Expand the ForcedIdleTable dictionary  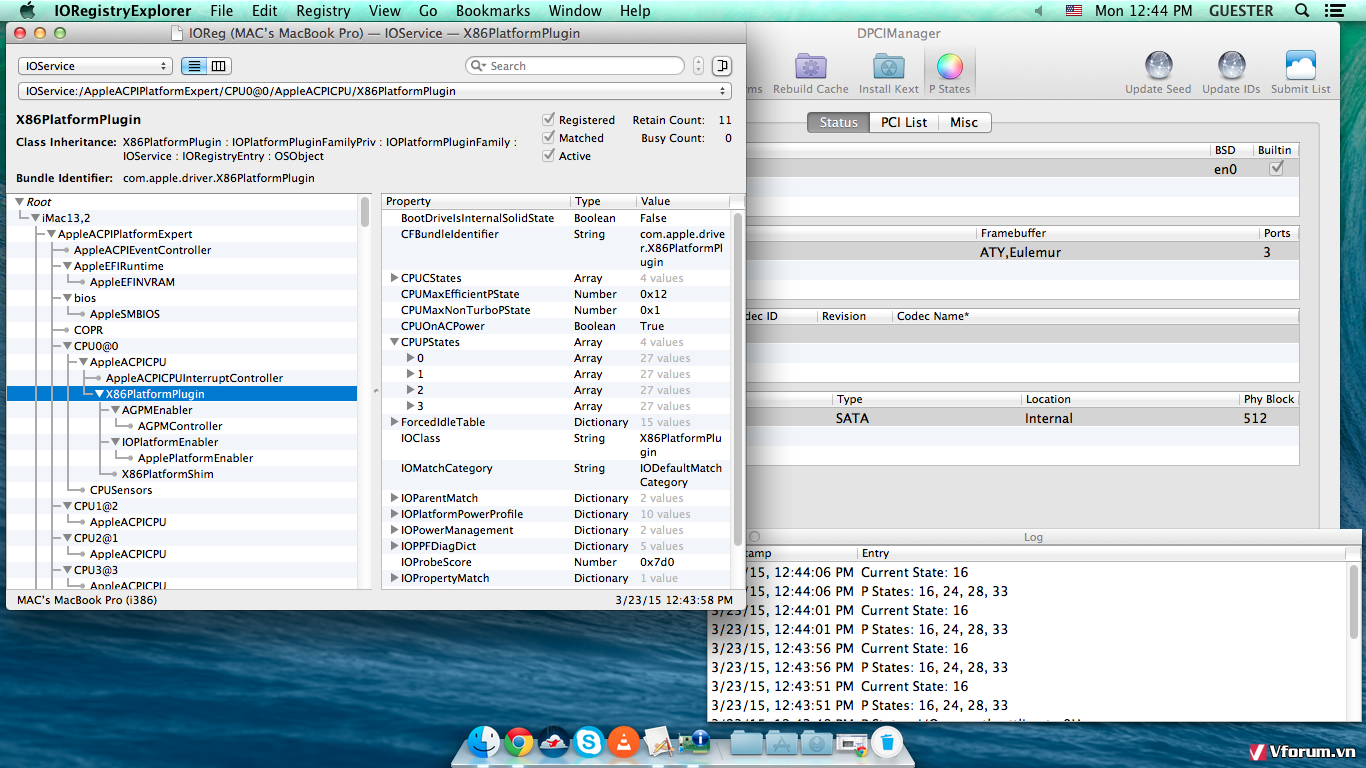[394, 422]
